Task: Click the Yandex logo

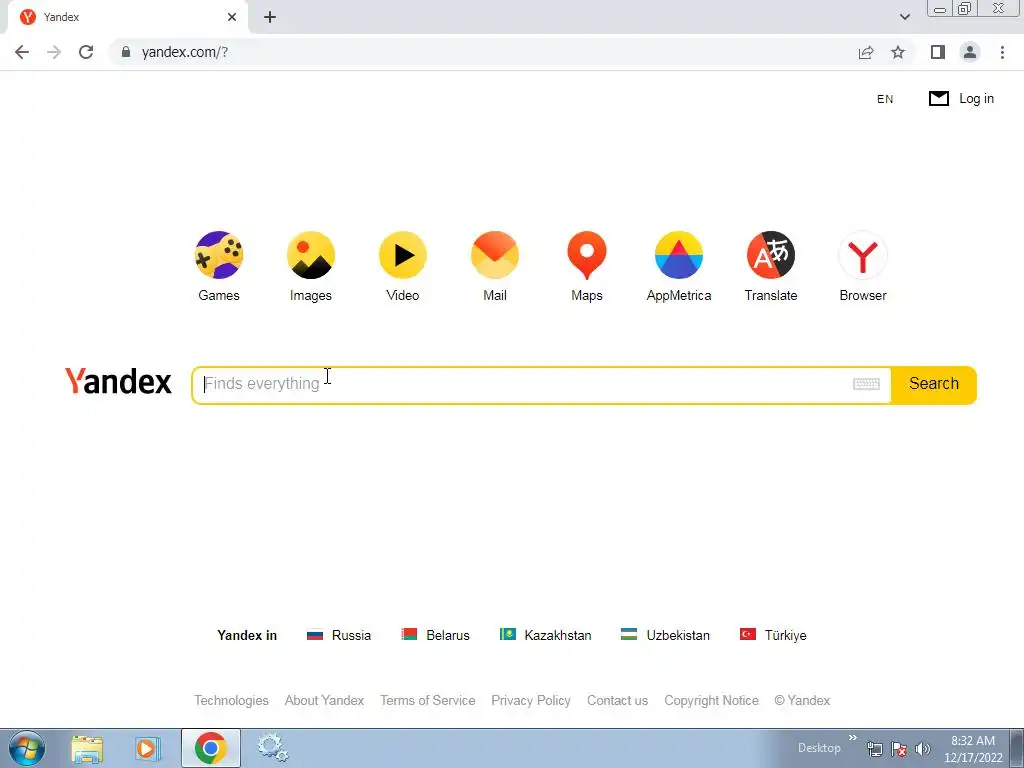Action: pos(118,381)
